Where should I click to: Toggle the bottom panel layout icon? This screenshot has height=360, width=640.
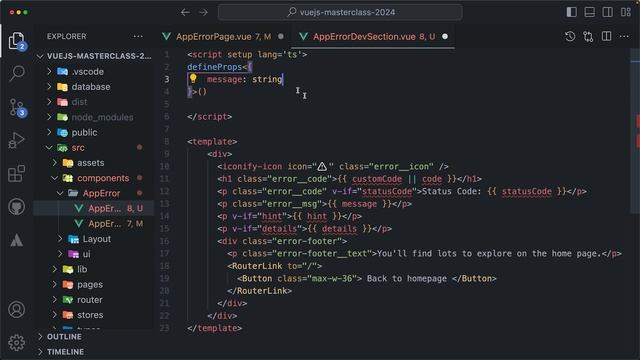point(589,12)
